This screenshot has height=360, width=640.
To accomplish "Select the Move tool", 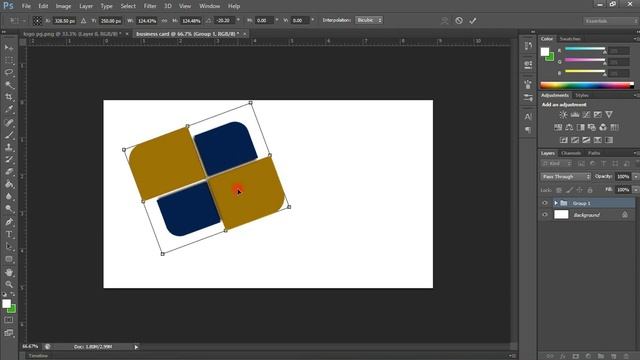I will pos(9,48).
